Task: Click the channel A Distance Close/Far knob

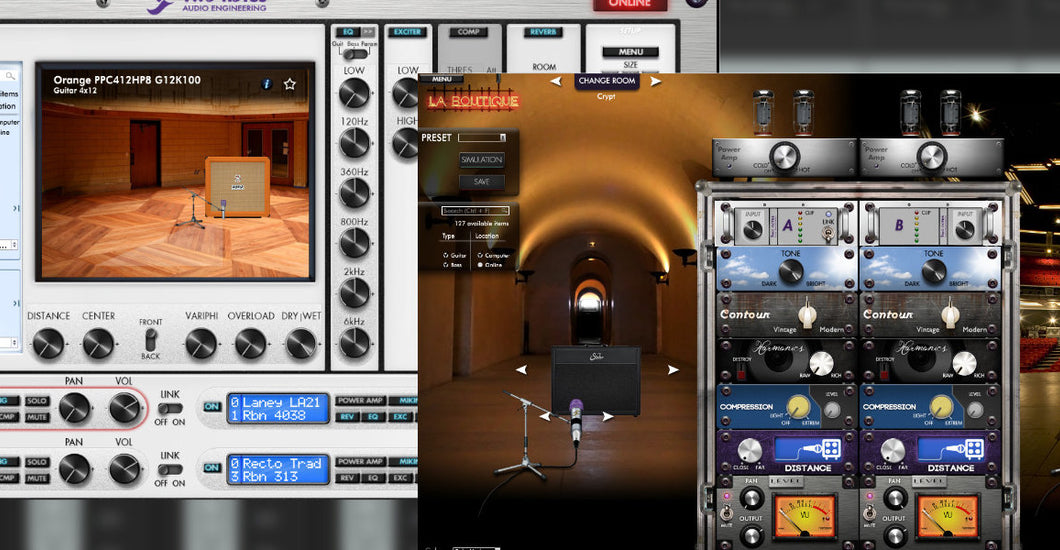Action: [x=750, y=450]
